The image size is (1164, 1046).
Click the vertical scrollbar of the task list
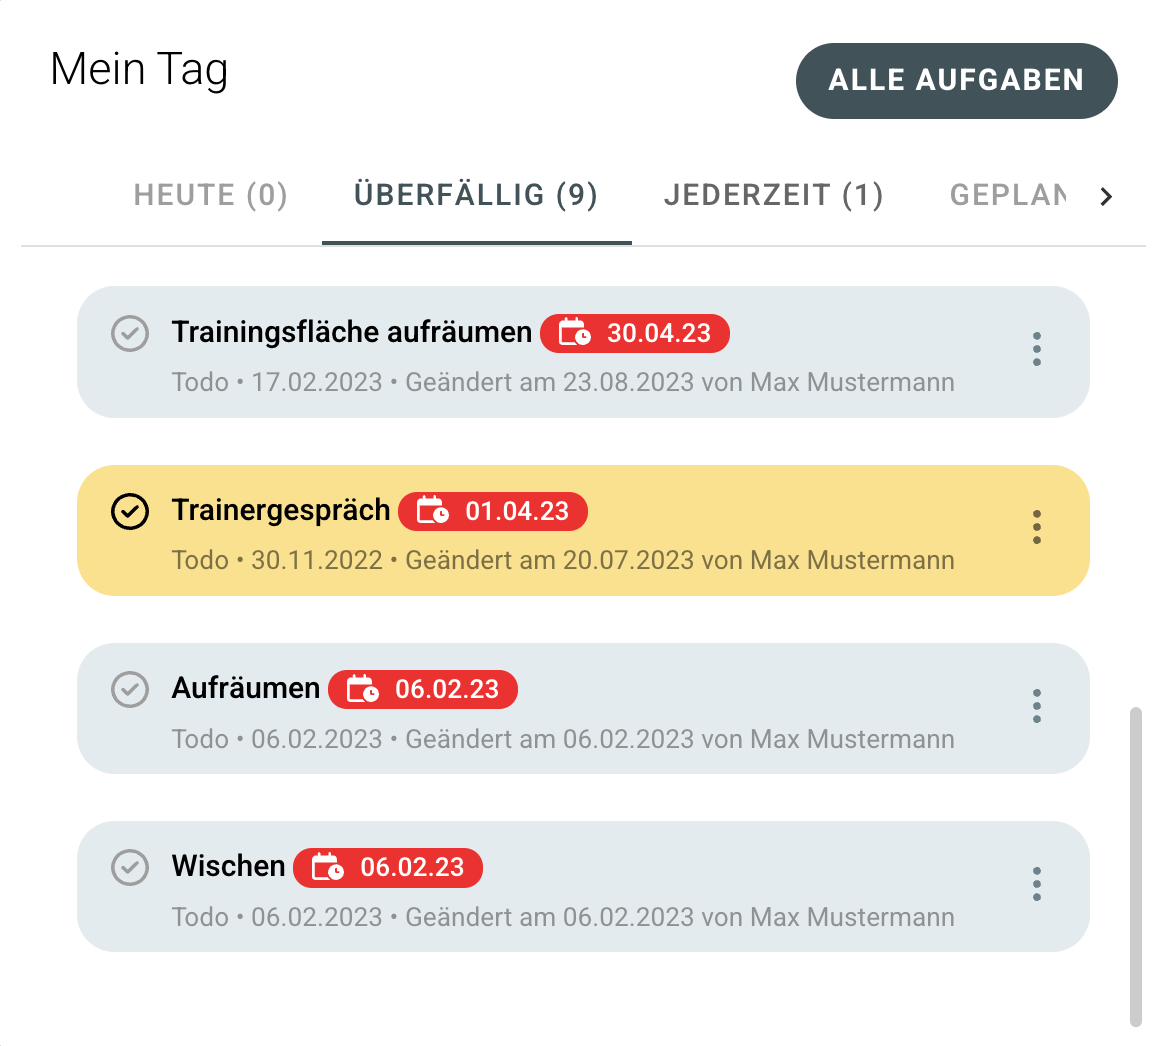click(1135, 867)
